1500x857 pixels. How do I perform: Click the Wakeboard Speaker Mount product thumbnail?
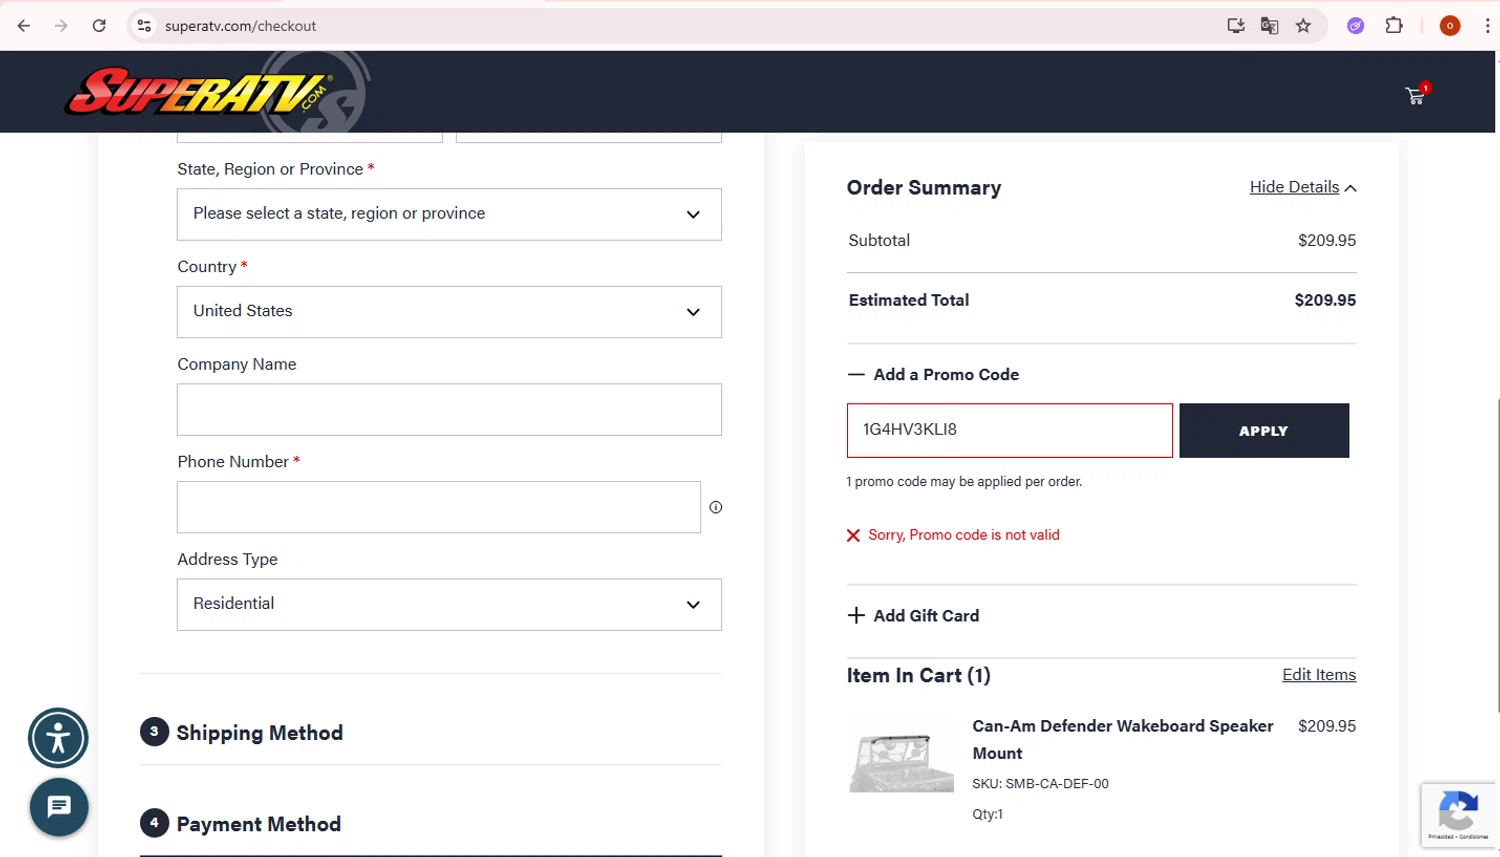pyautogui.click(x=901, y=754)
